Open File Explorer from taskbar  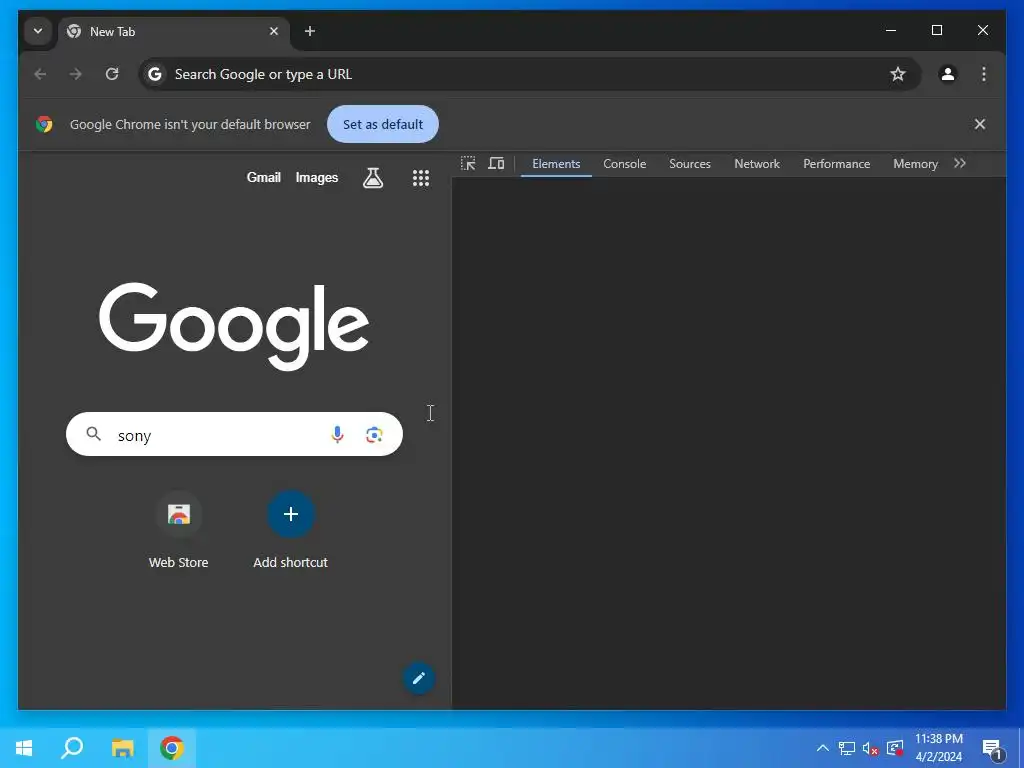pyautogui.click(x=122, y=748)
